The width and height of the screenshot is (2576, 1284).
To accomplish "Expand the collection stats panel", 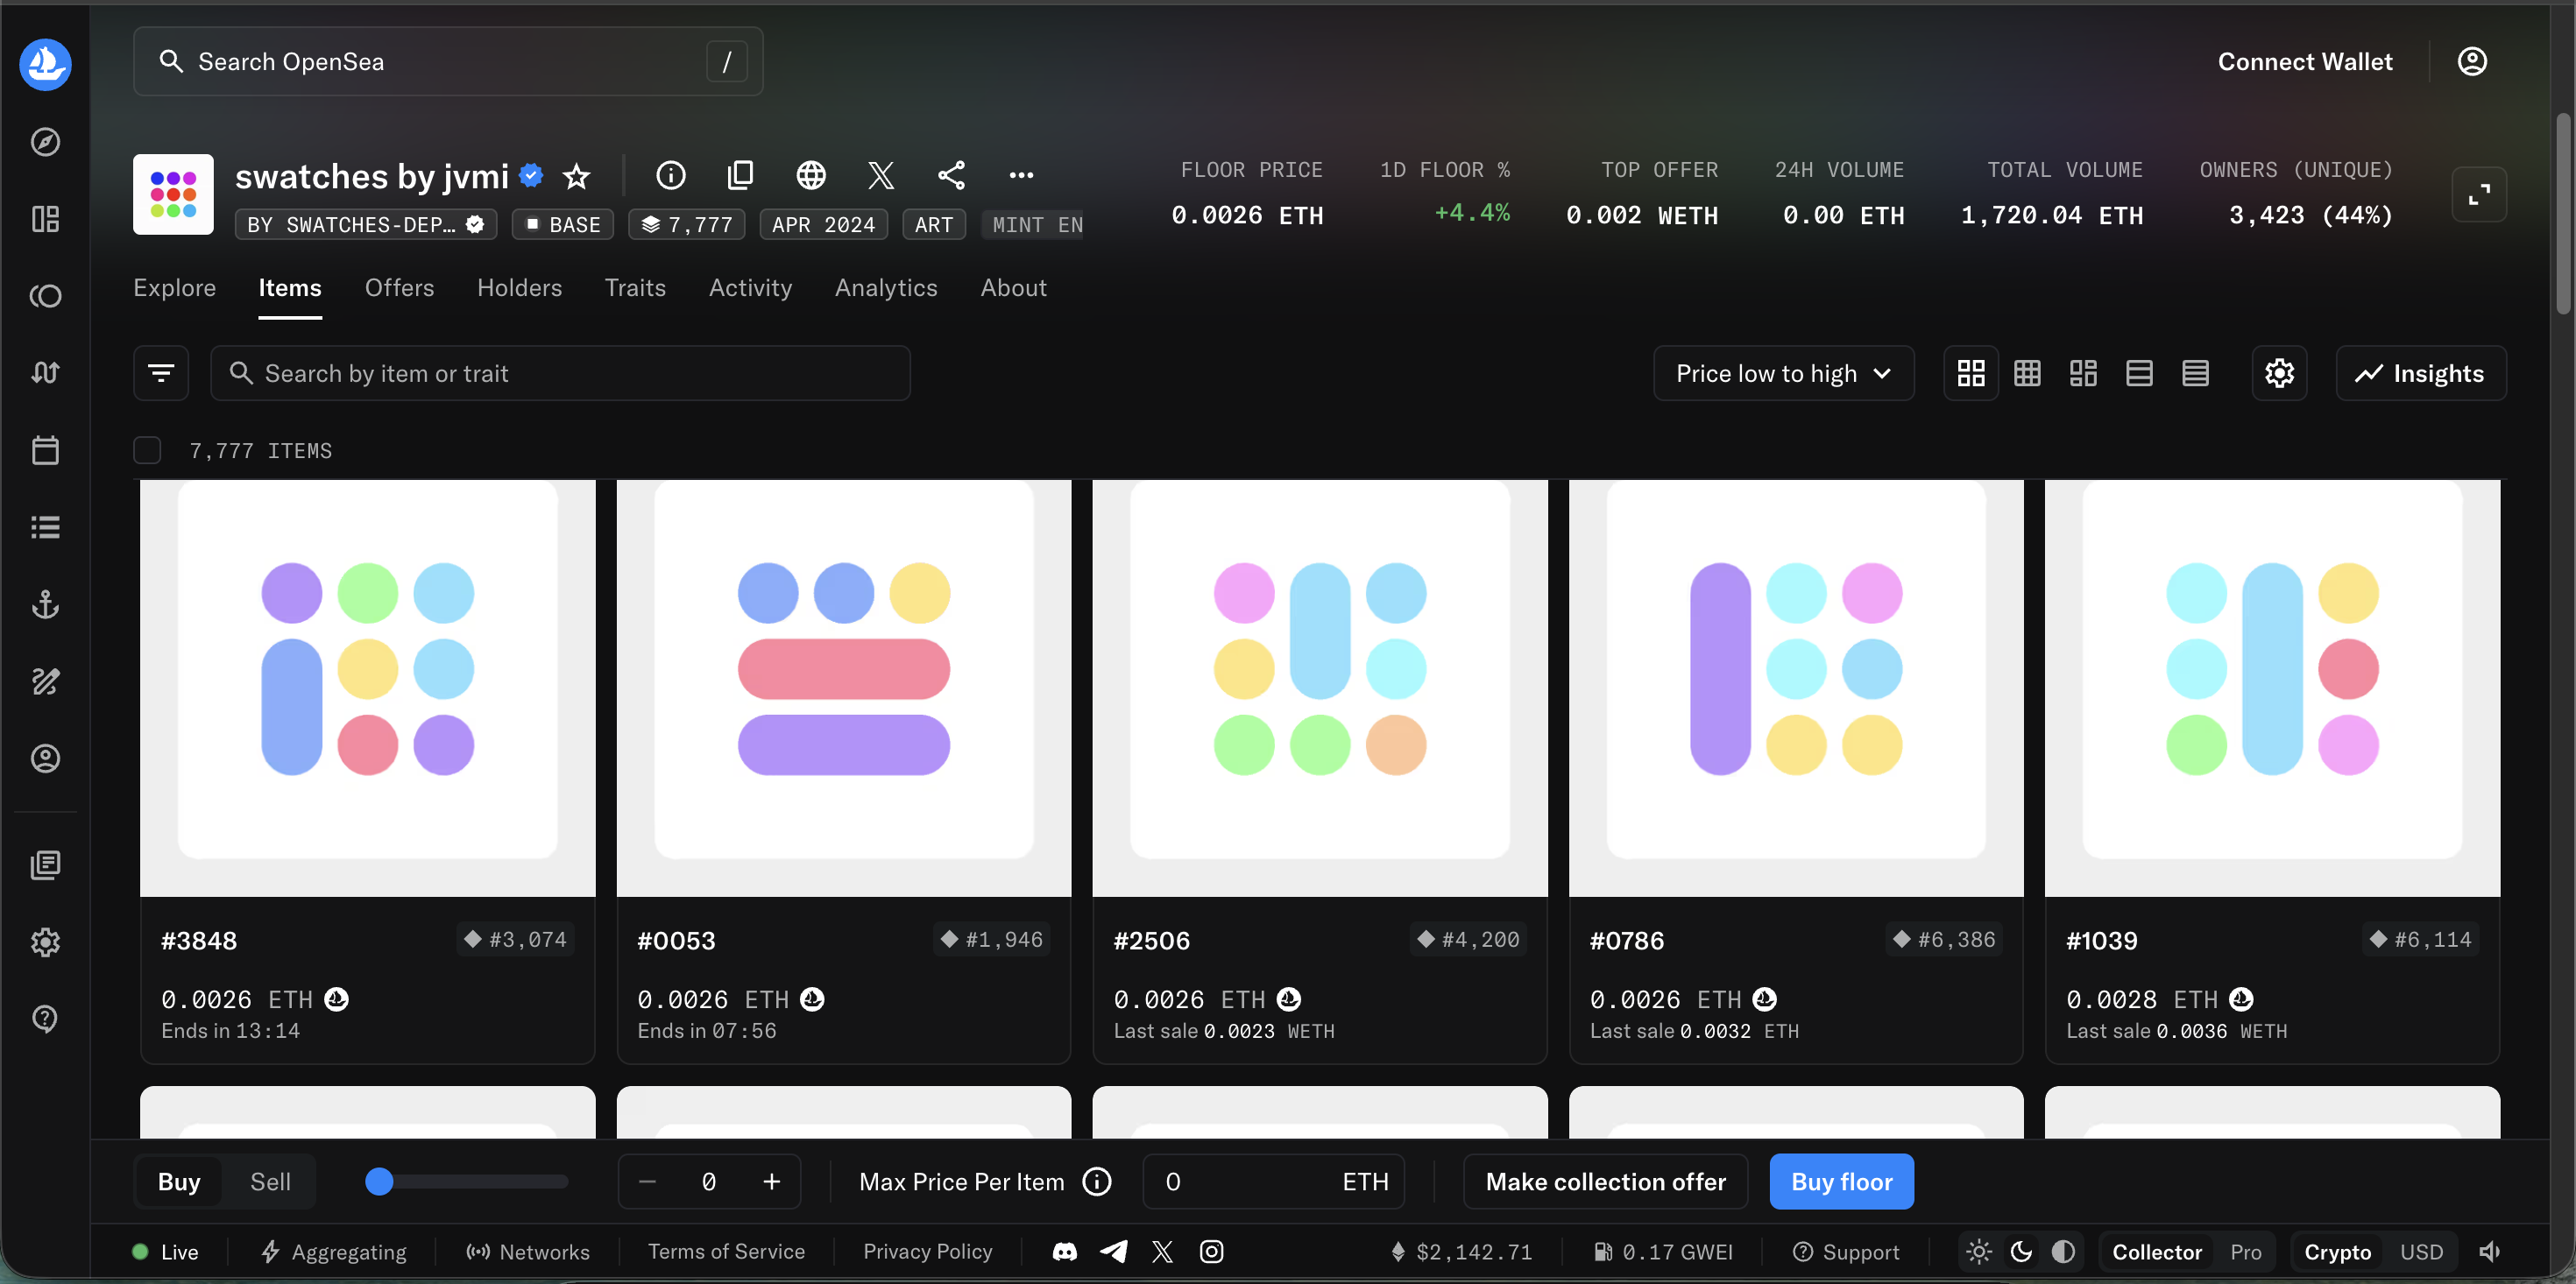I will tap(2478, 194).
